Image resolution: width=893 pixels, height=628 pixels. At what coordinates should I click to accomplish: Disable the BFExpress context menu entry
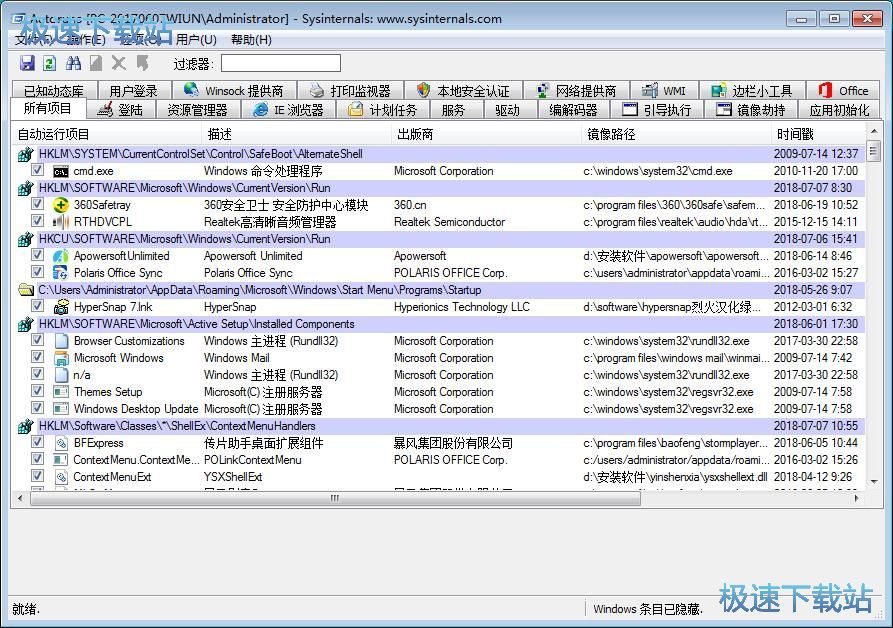tap(37, 443)
